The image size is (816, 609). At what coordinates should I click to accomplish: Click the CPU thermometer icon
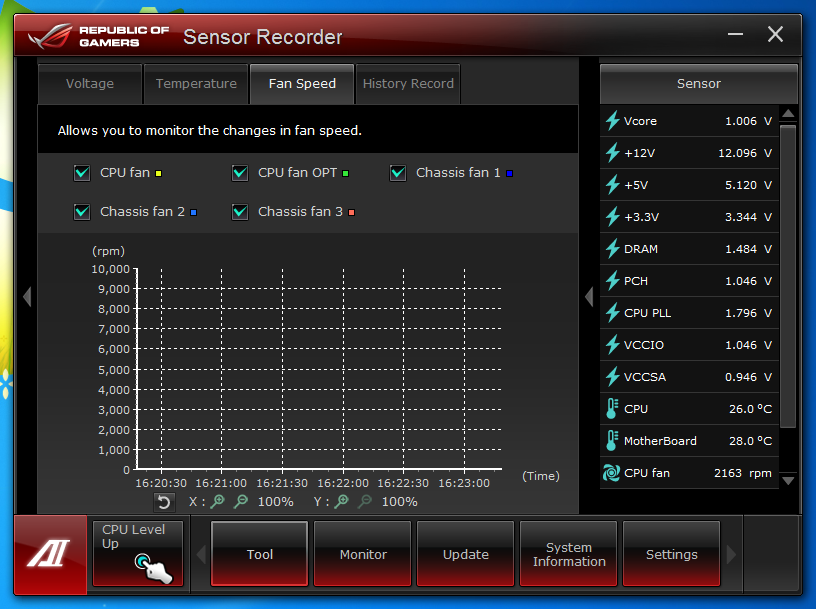(612, 409)
